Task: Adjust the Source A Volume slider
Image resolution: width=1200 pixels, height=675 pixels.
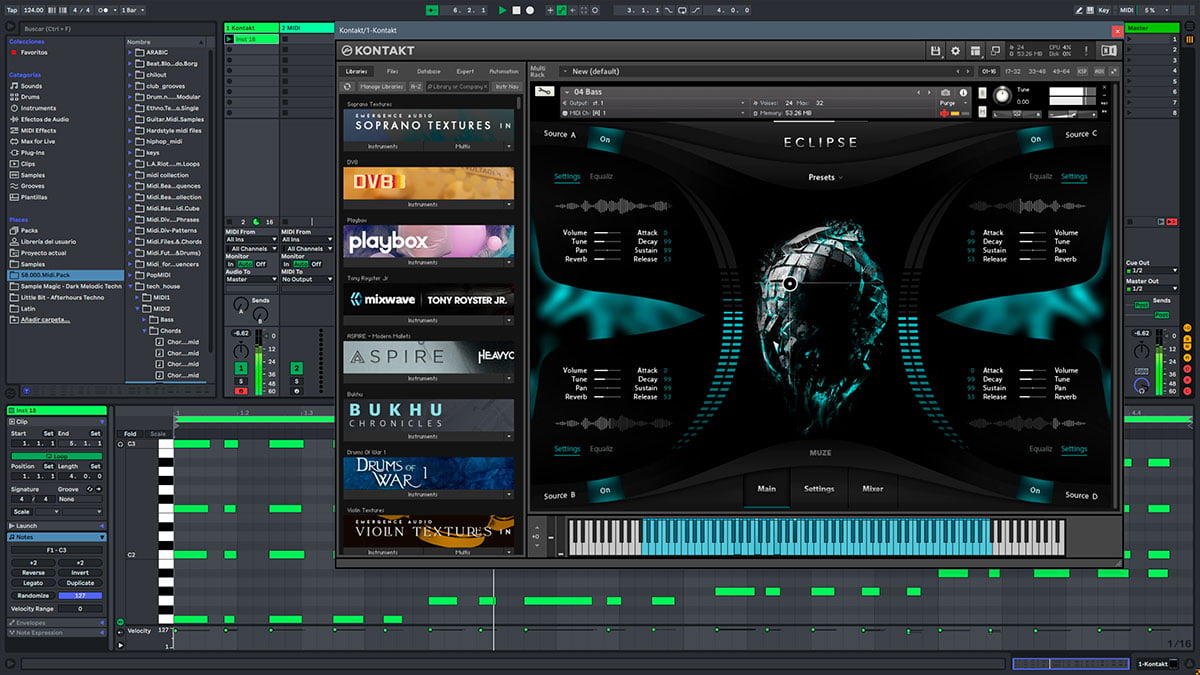Action: coord(607,233)
